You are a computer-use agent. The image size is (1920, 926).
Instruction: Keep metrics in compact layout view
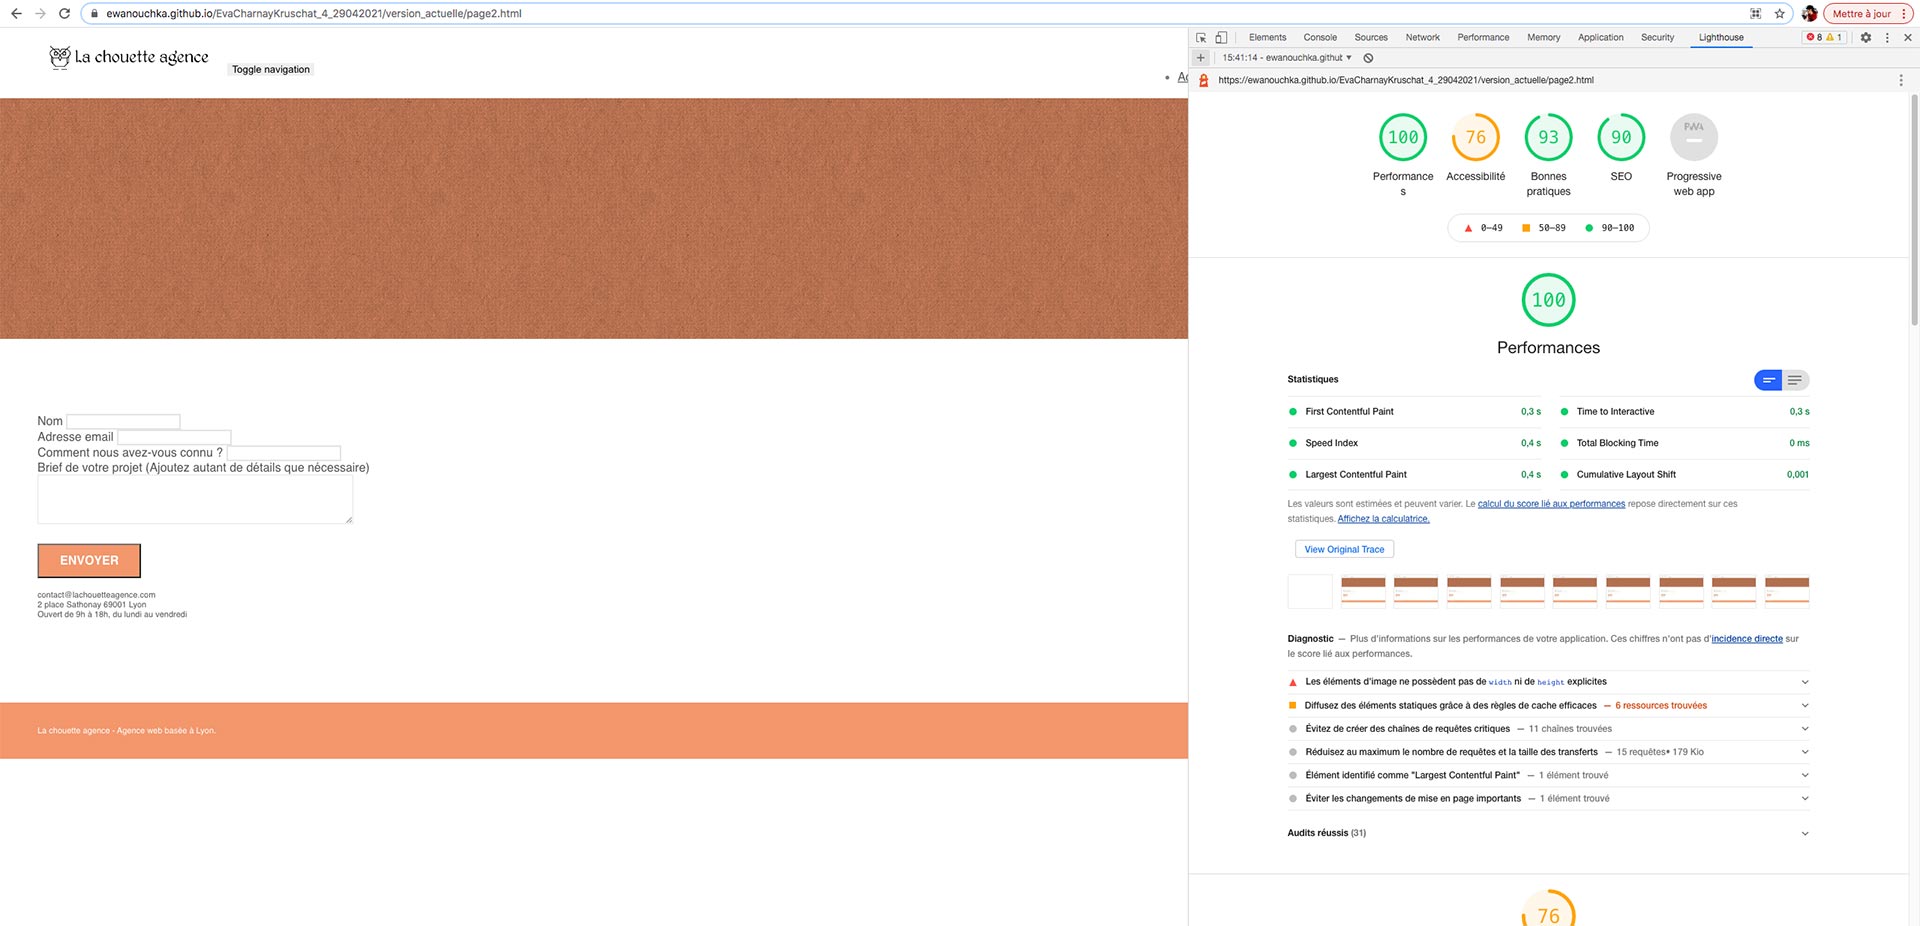pyautogui.click(x=1769, y=380)
